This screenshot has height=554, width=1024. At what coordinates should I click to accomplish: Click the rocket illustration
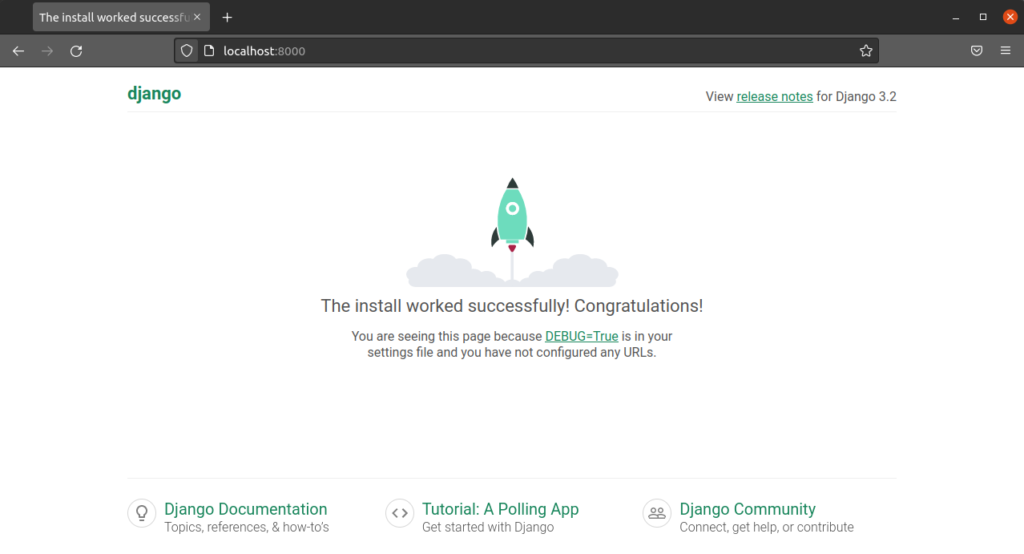[x=512, y=215]
